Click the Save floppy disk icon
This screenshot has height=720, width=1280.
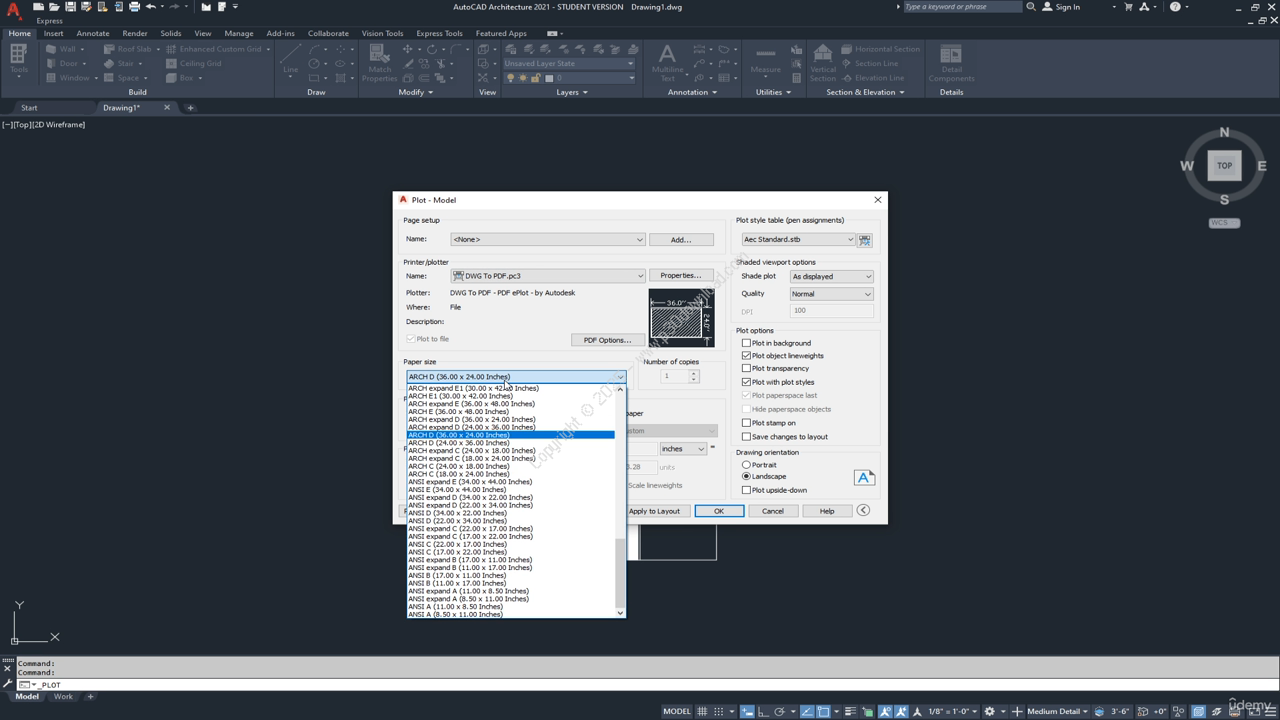click(70, 6)
